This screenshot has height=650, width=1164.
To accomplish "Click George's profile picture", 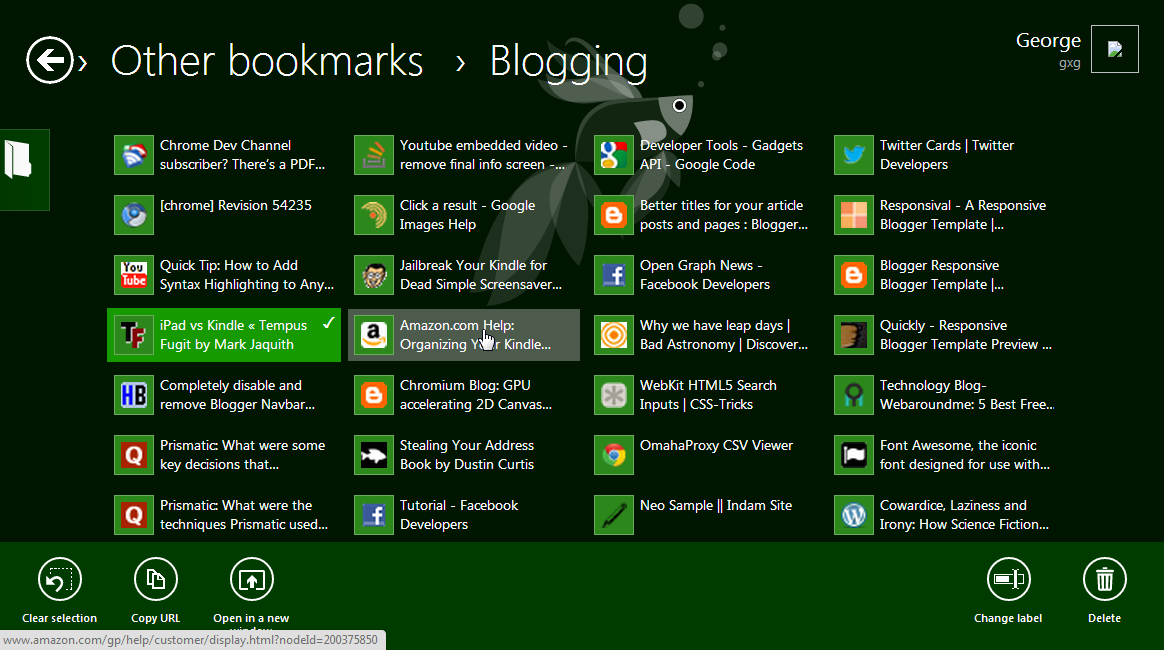I will [x=1114, y=49].
